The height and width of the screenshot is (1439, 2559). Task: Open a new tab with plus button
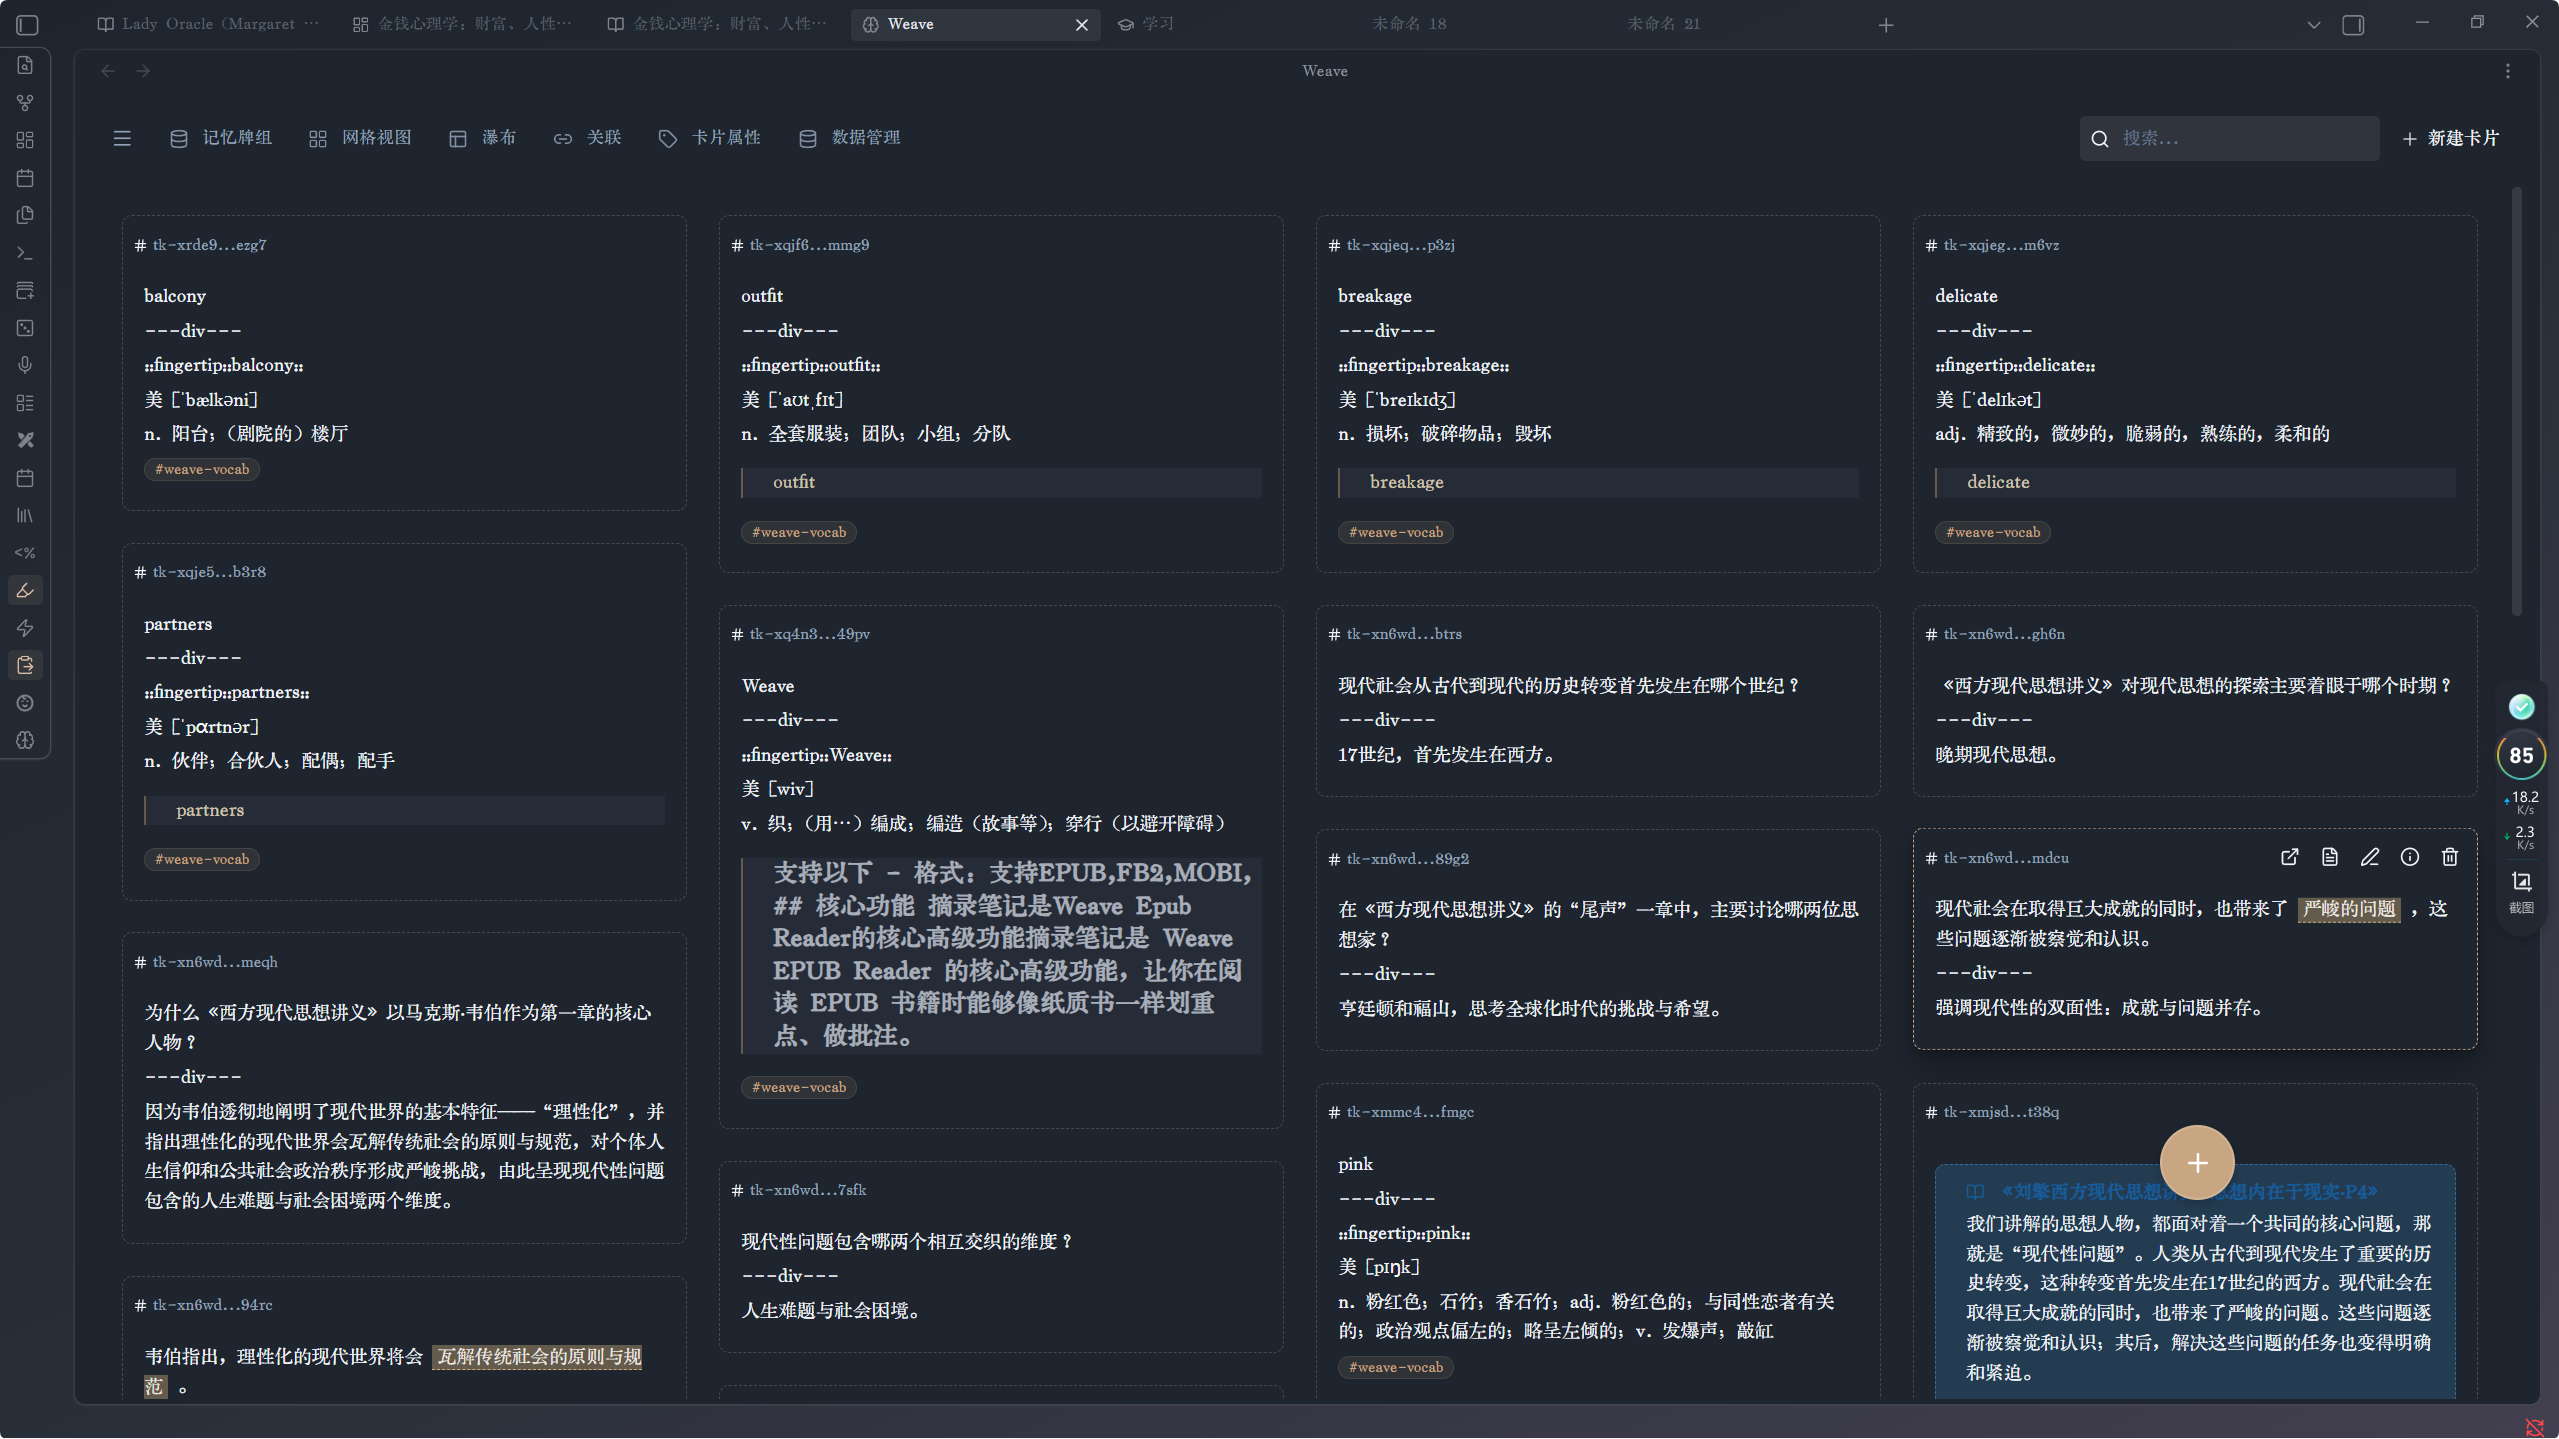tap(1885, 25)
